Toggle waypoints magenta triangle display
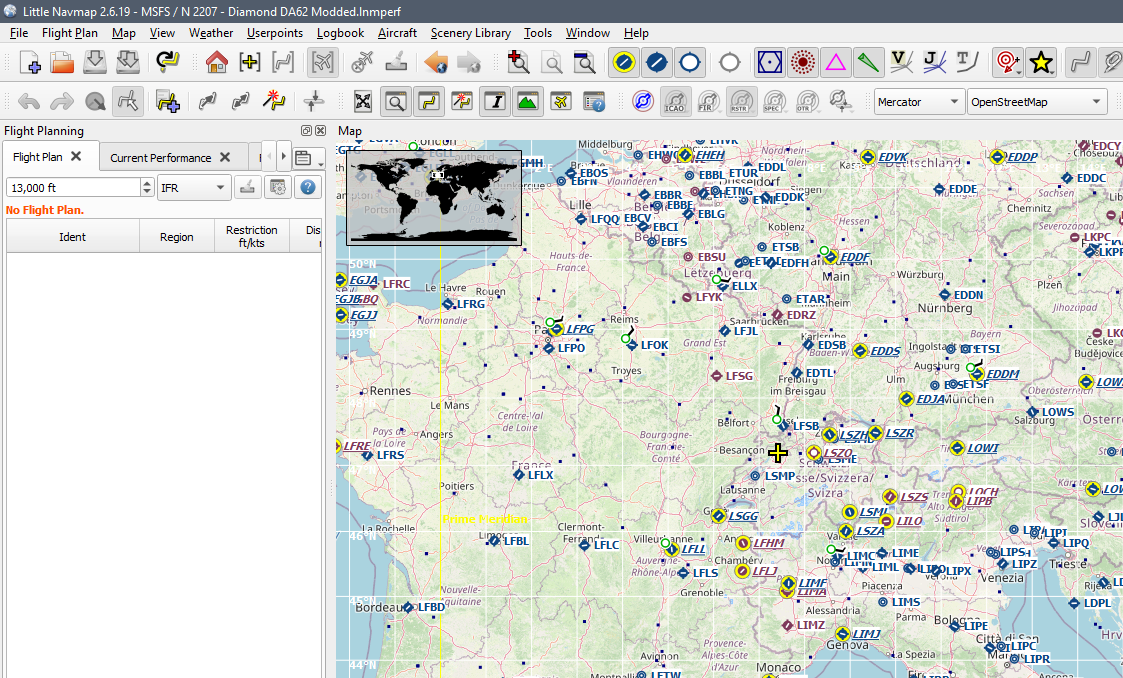 836,63
